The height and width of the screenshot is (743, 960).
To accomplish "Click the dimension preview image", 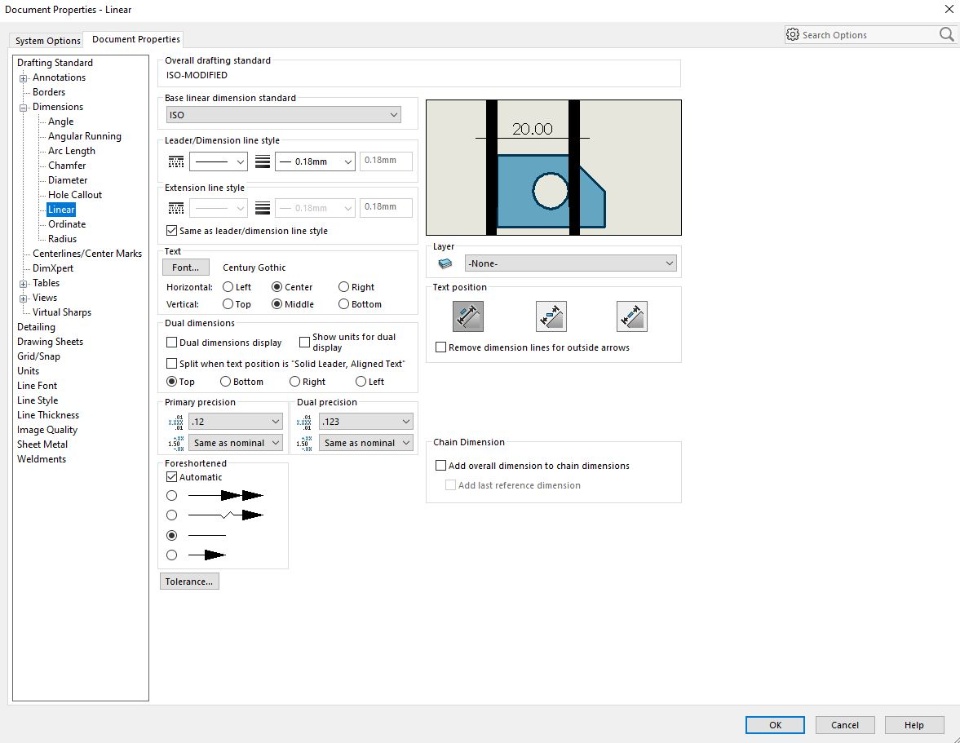I will (554, 167).
